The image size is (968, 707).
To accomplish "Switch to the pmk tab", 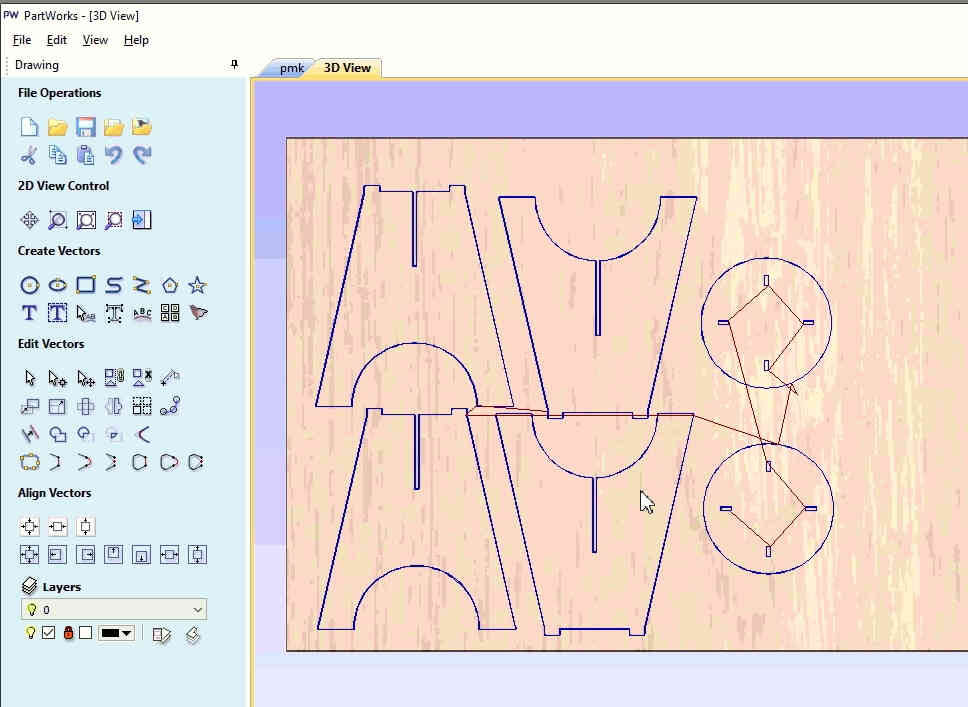I will 291,68.
